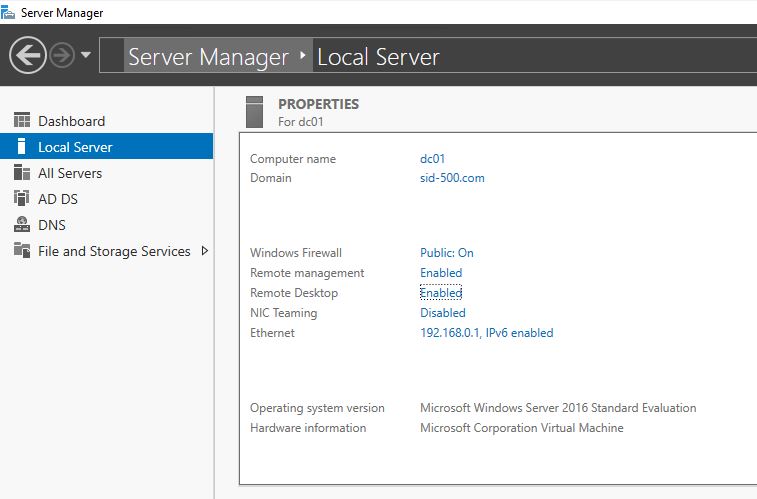Click the AD DS role icon

[x=22, y=199]
